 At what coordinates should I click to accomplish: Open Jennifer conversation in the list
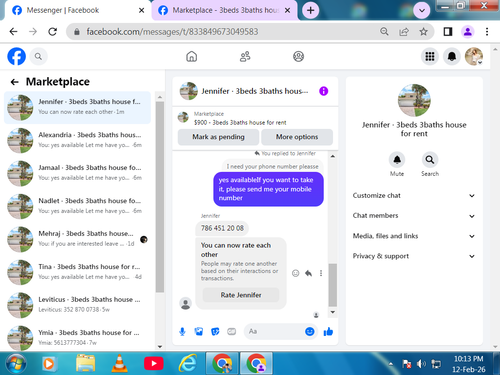tap(77, 107)
